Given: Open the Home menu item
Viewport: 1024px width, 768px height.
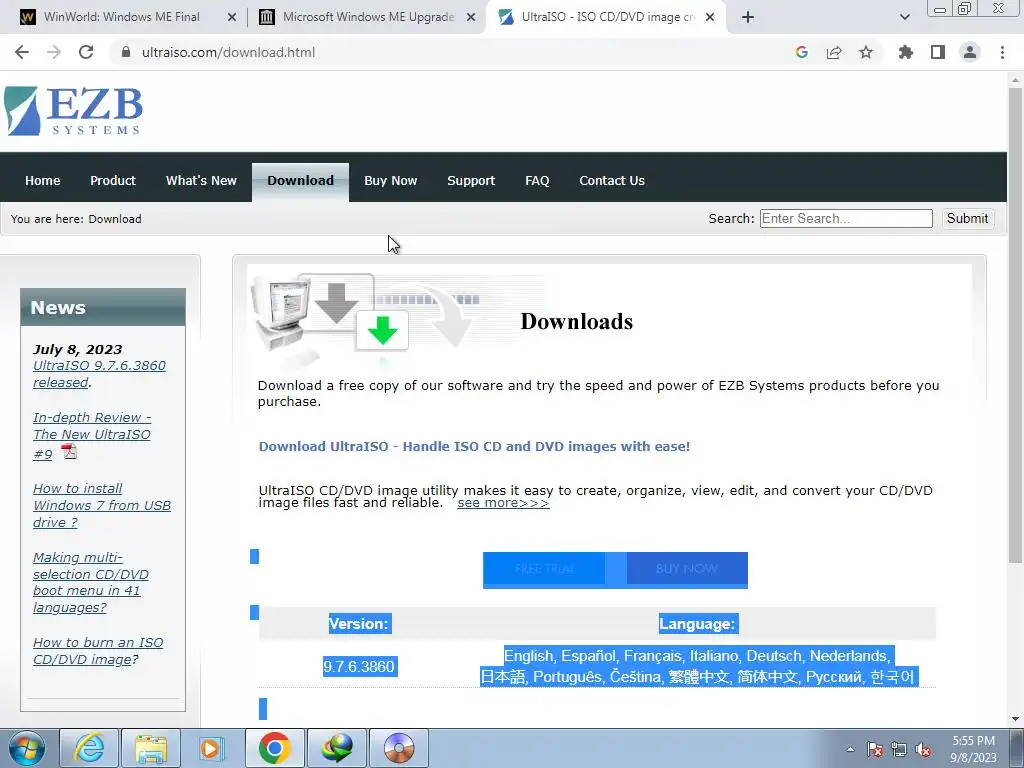Looking at the screenshot, I should coord(42,180).
